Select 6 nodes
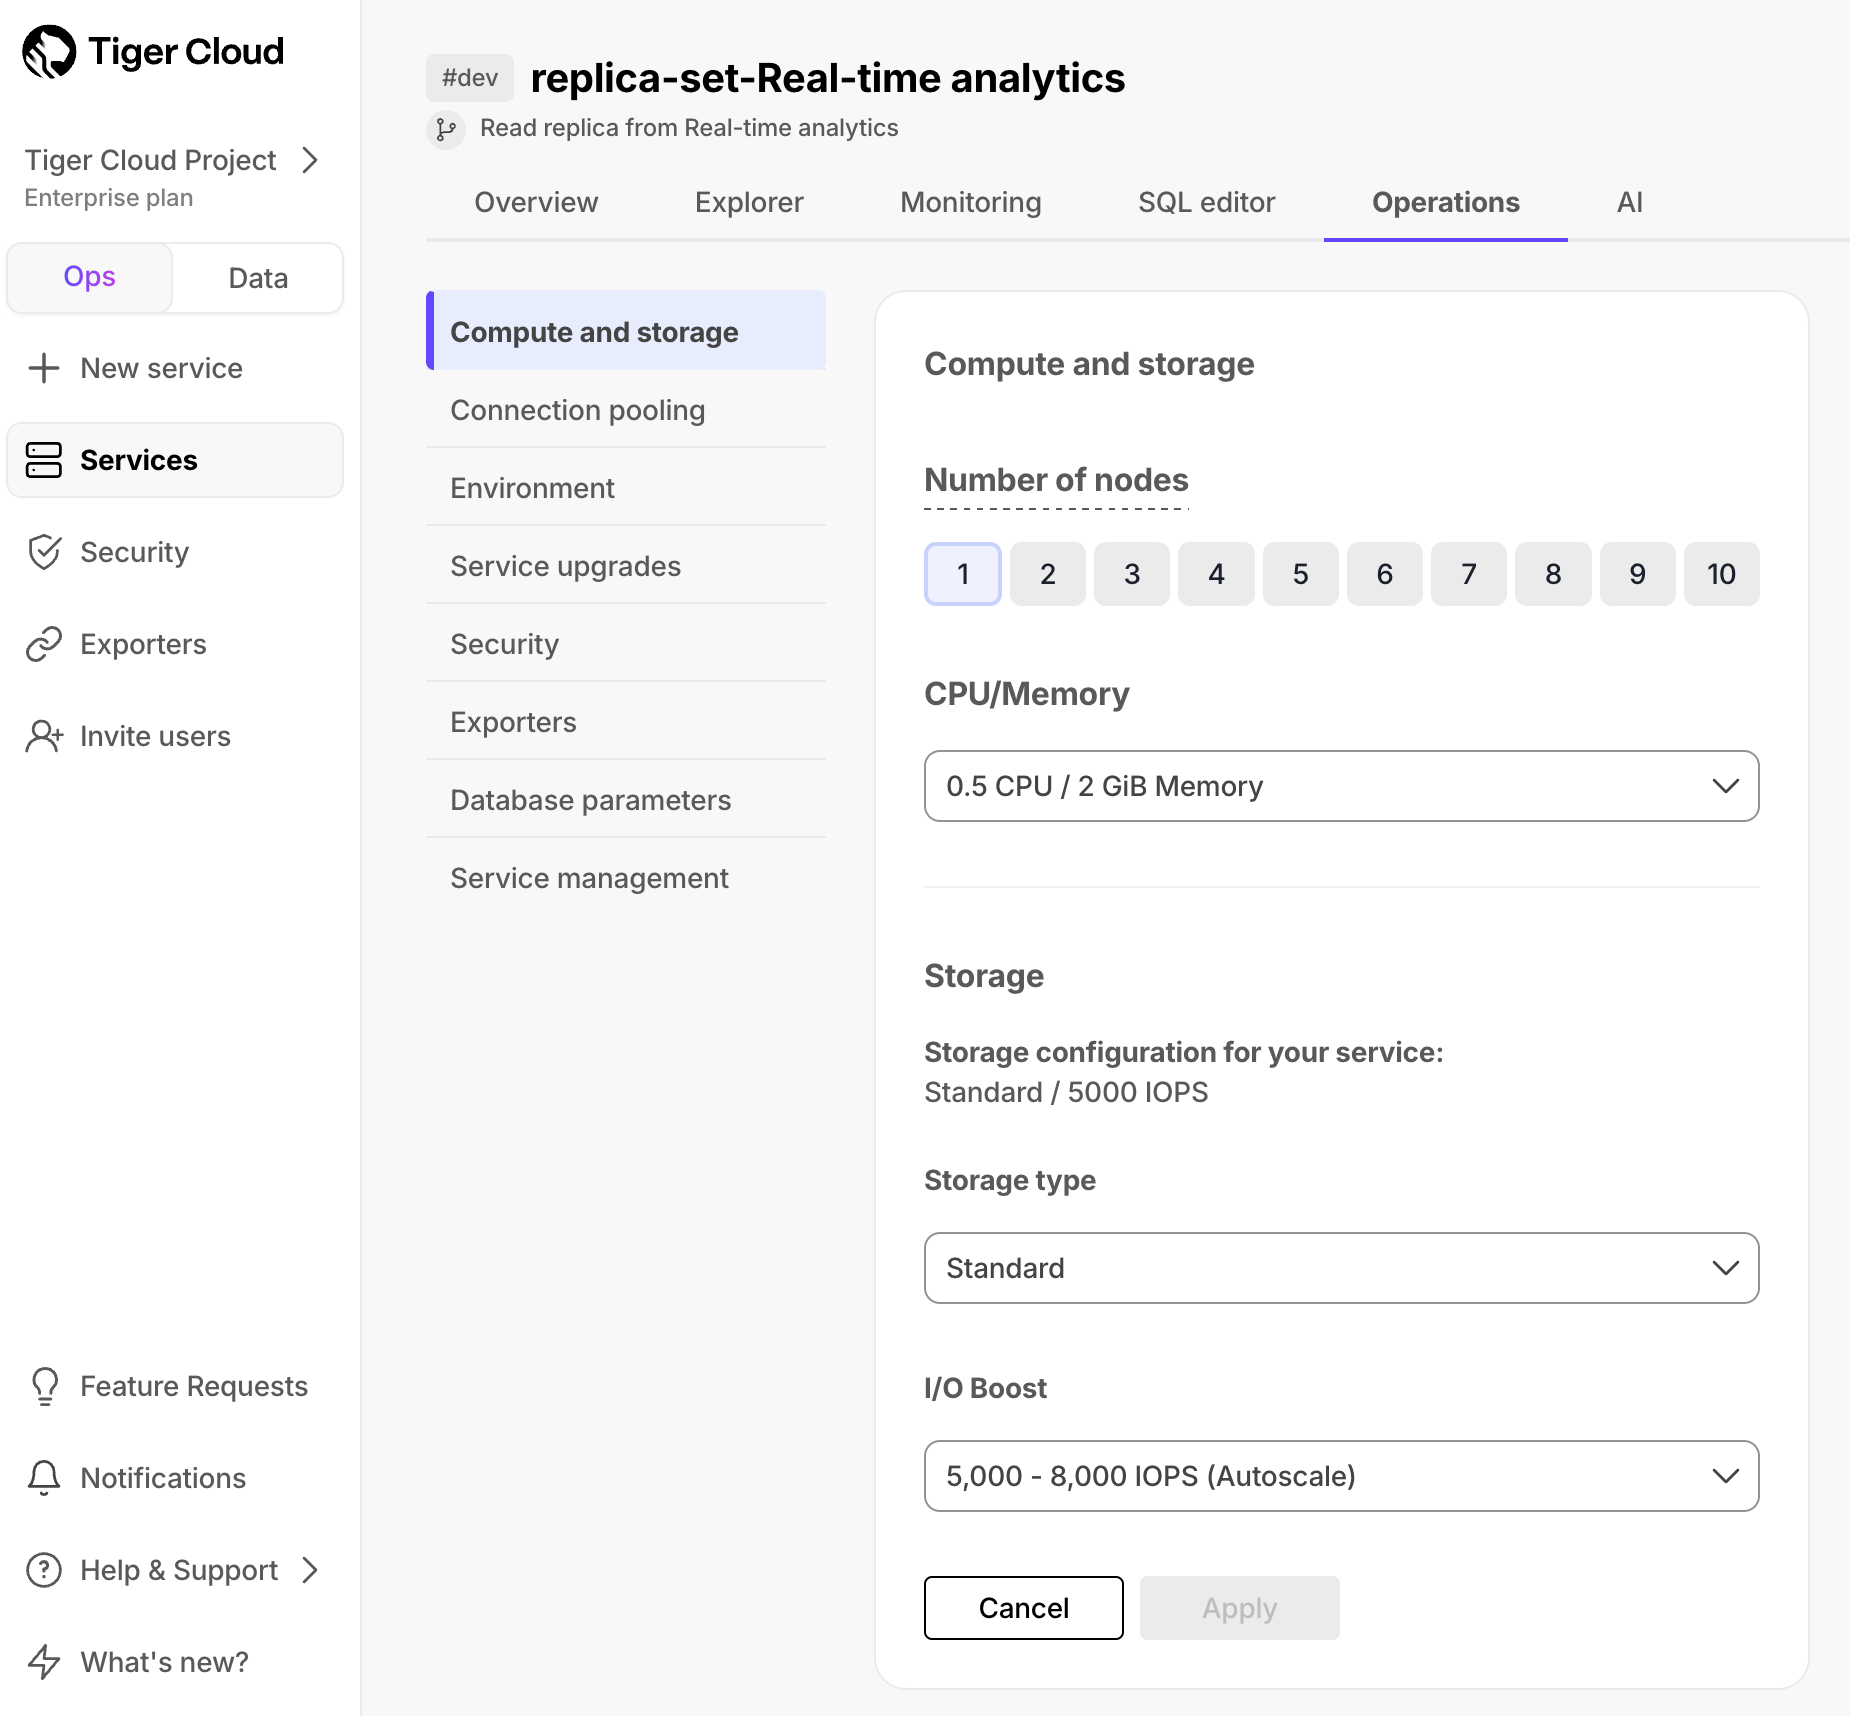The height and width of the screenshot is (1716, 1850). click(x=1385, y=574)
